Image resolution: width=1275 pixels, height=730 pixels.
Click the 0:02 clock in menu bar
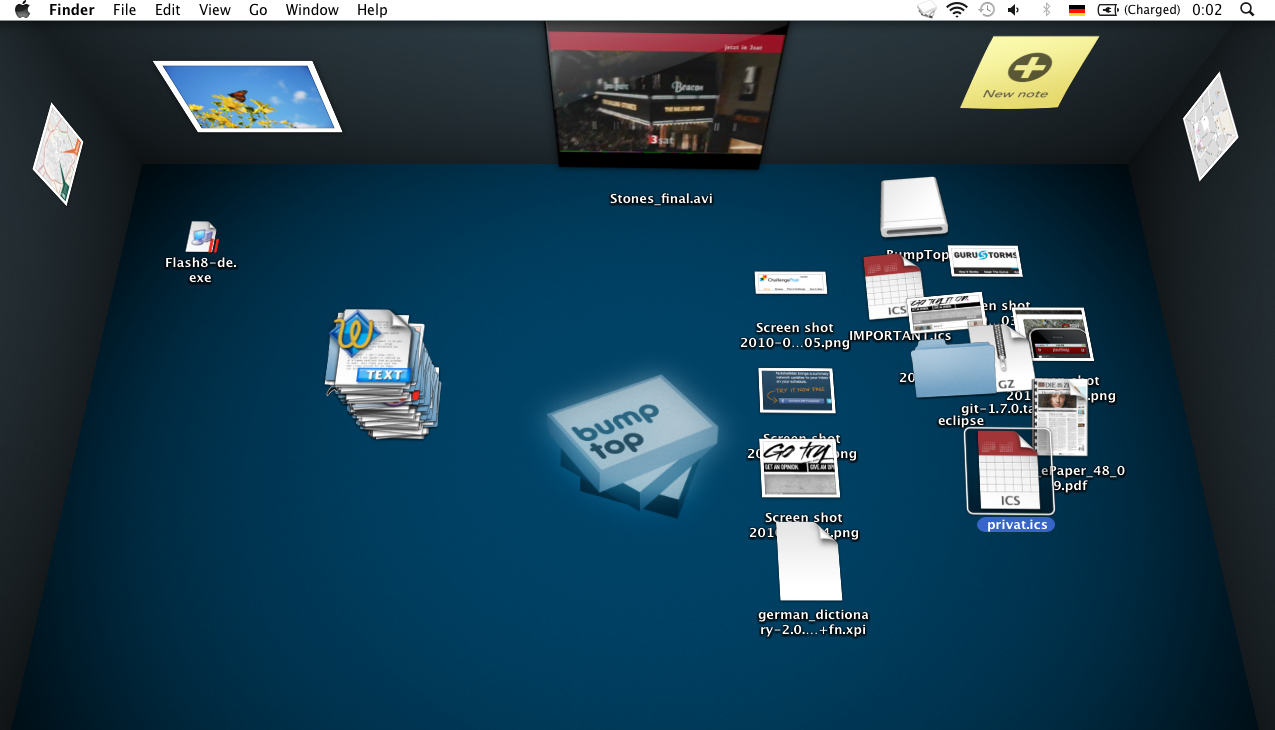pos(1207,10)
